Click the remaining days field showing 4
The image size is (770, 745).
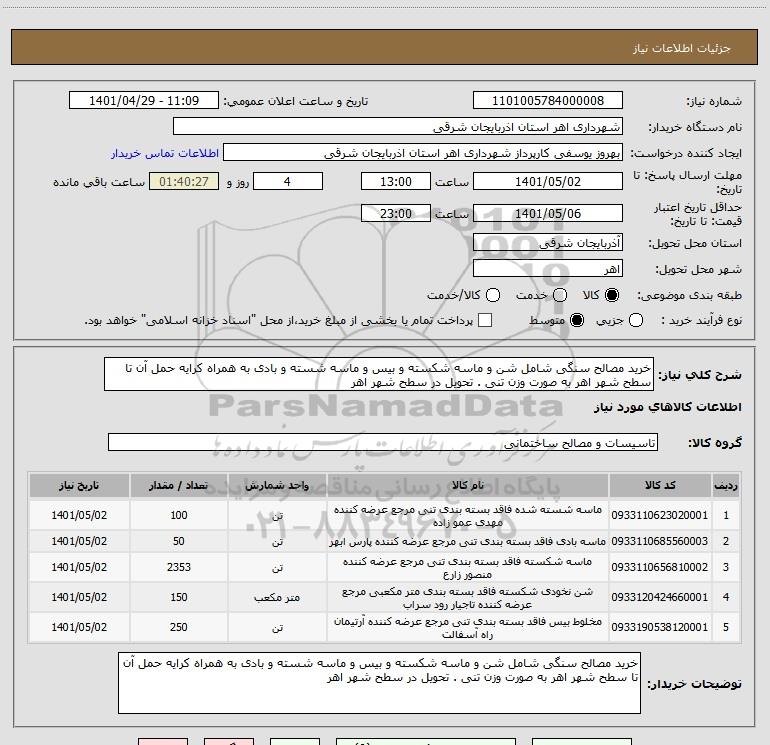coord(288,181)
